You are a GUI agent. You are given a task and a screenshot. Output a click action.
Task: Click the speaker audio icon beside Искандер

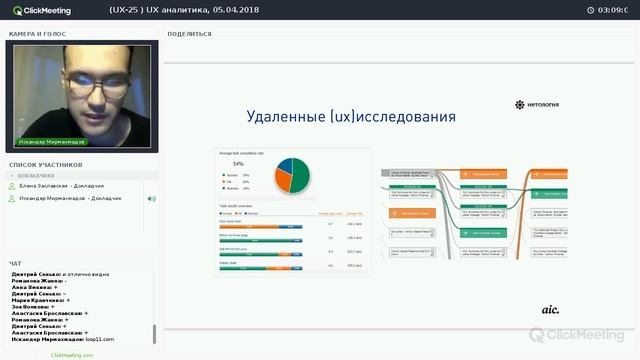click(x=151, y=199)
